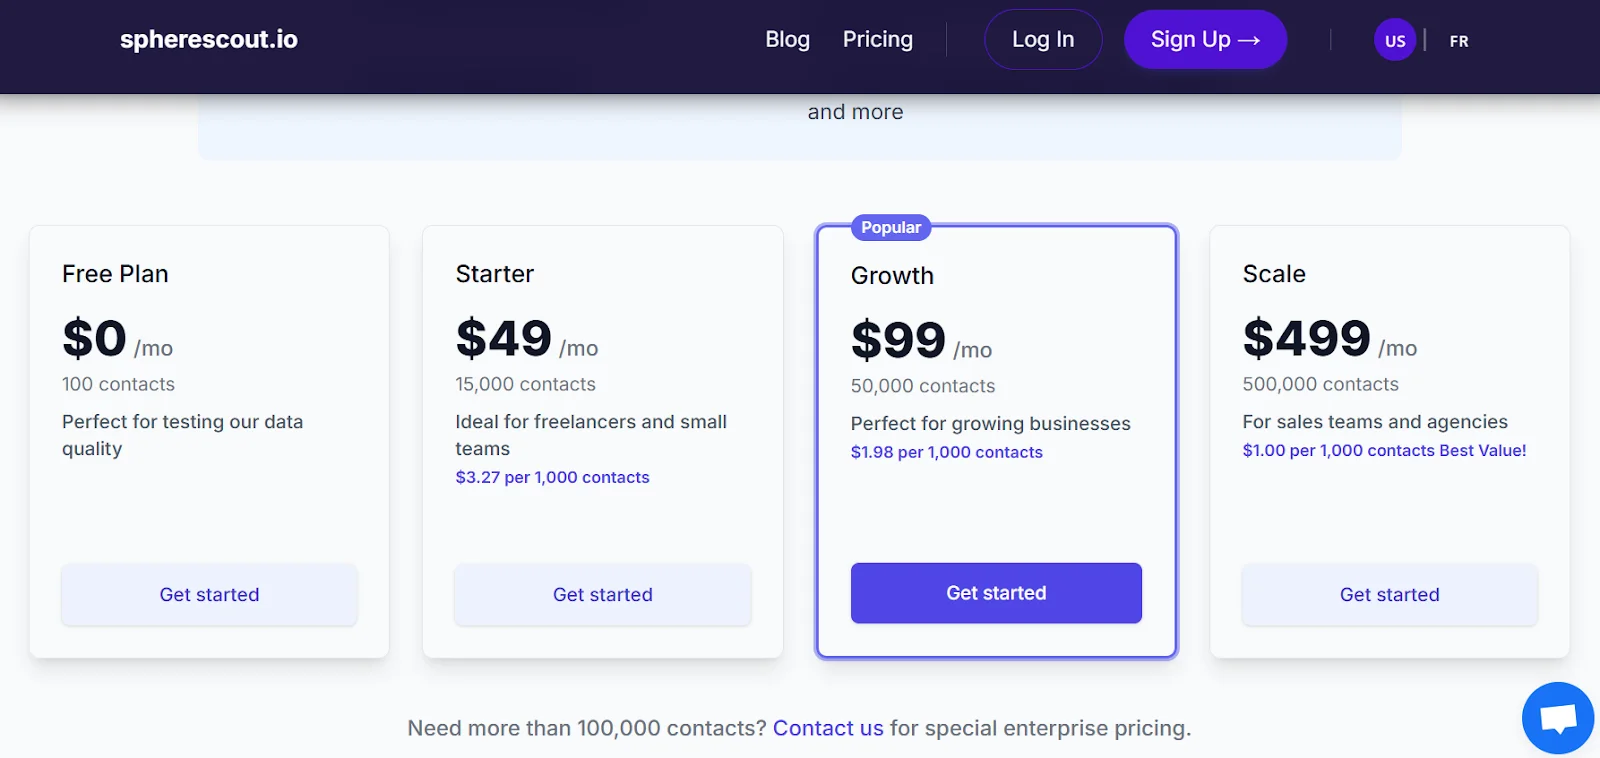
Task: Click the Popular badge on Growth
Action: click(x=891, y=227)
